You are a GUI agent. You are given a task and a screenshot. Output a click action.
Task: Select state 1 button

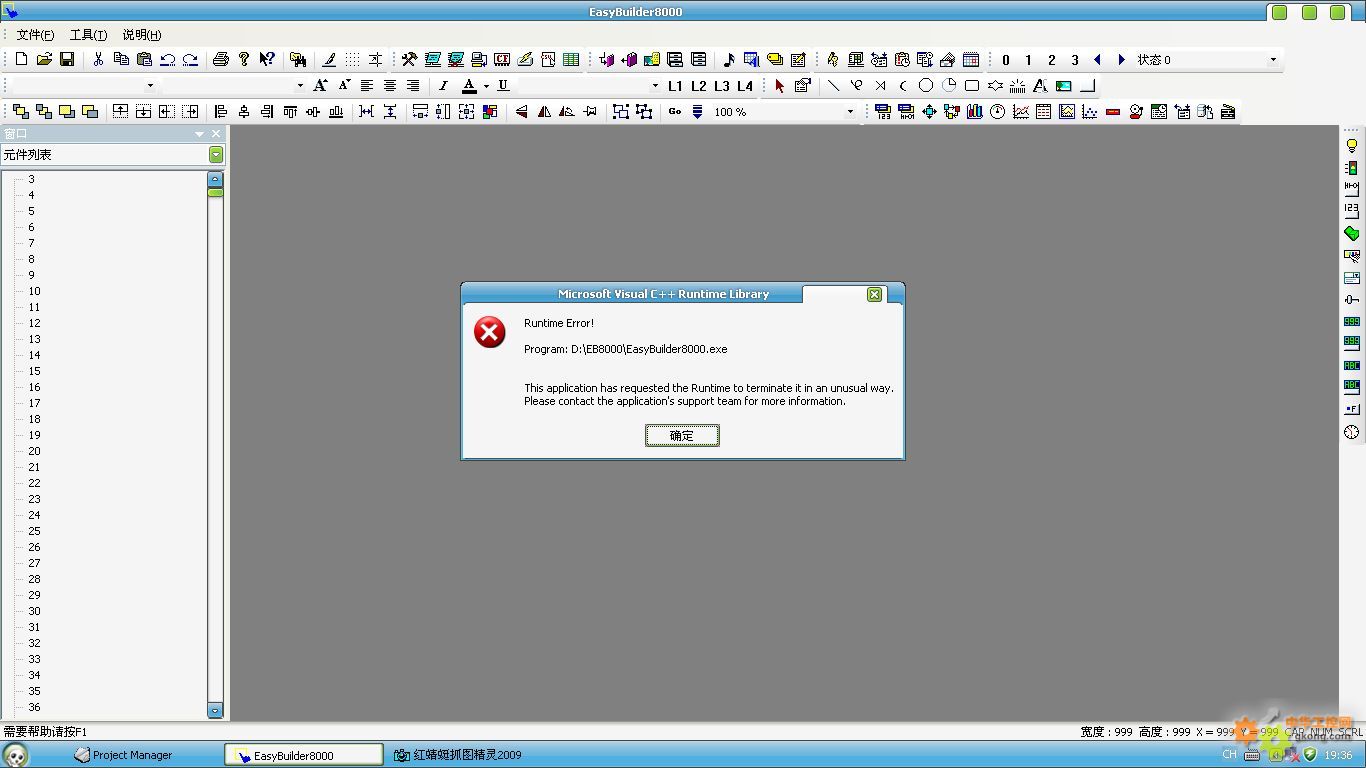tap(1029, 60)
